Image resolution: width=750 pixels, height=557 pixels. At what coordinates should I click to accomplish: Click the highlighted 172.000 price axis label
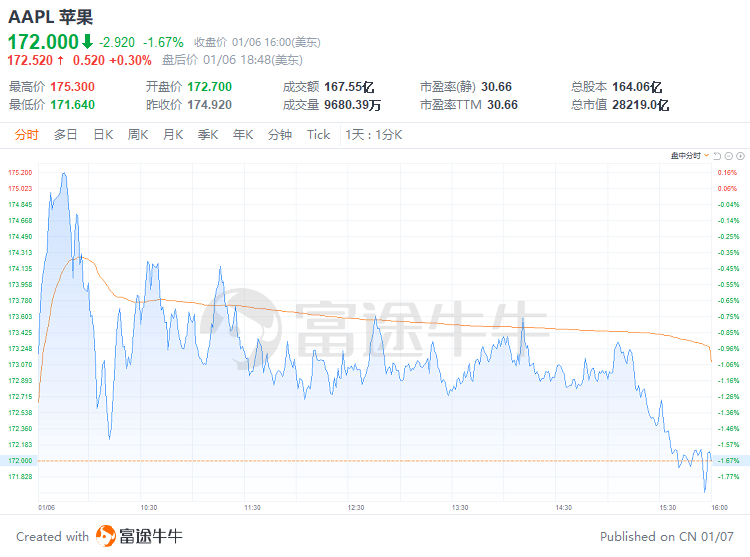[x=20, y=460]
